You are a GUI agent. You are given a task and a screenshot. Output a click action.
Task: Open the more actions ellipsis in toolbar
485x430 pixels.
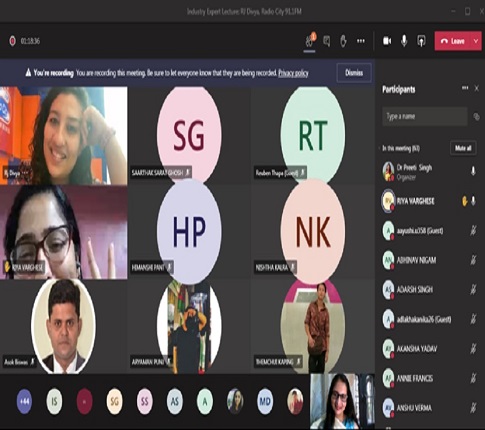tap(361, 41)
